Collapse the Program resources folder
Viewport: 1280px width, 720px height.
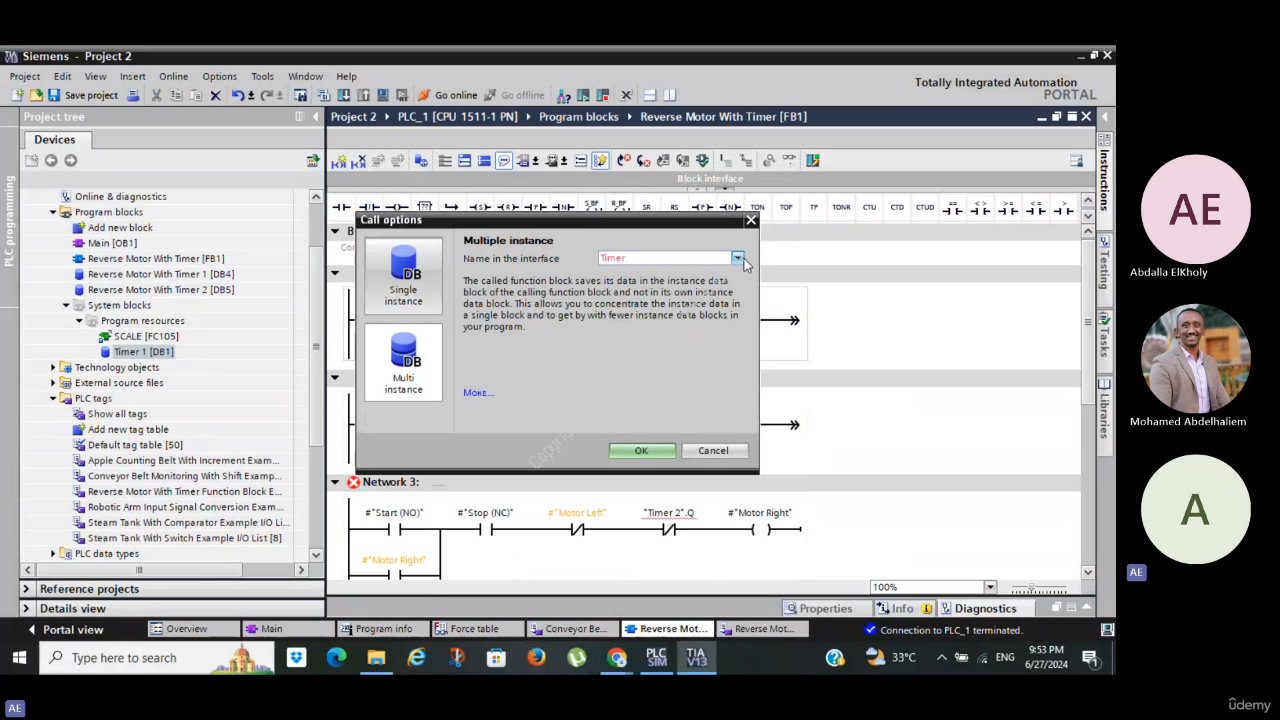pos(79,321)
